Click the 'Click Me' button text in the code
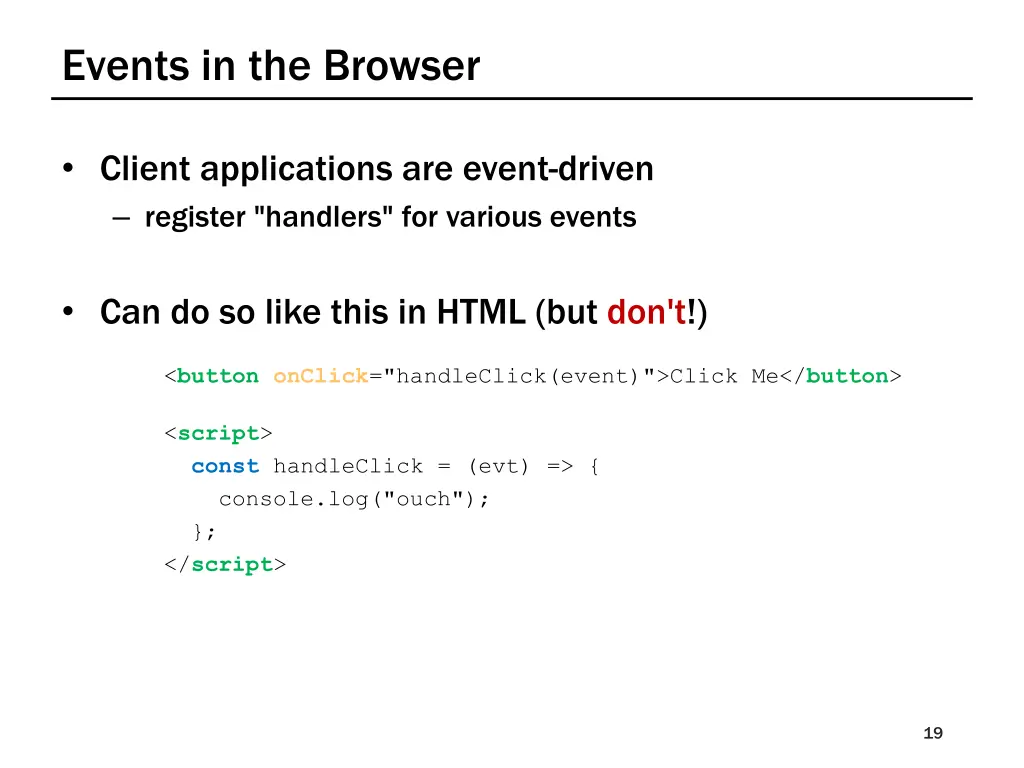Screen dimensions: 1024x768 click(724, 376)
